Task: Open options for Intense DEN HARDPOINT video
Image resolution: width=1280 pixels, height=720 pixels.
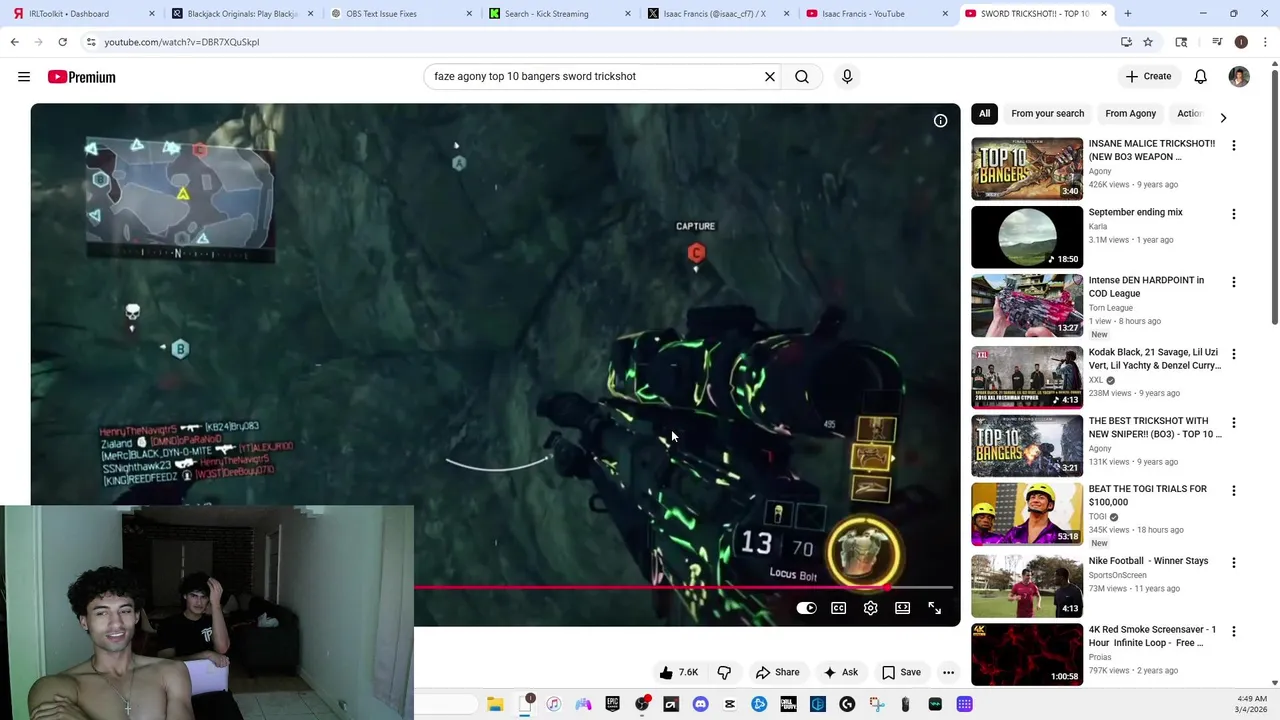Action: 1233,283
